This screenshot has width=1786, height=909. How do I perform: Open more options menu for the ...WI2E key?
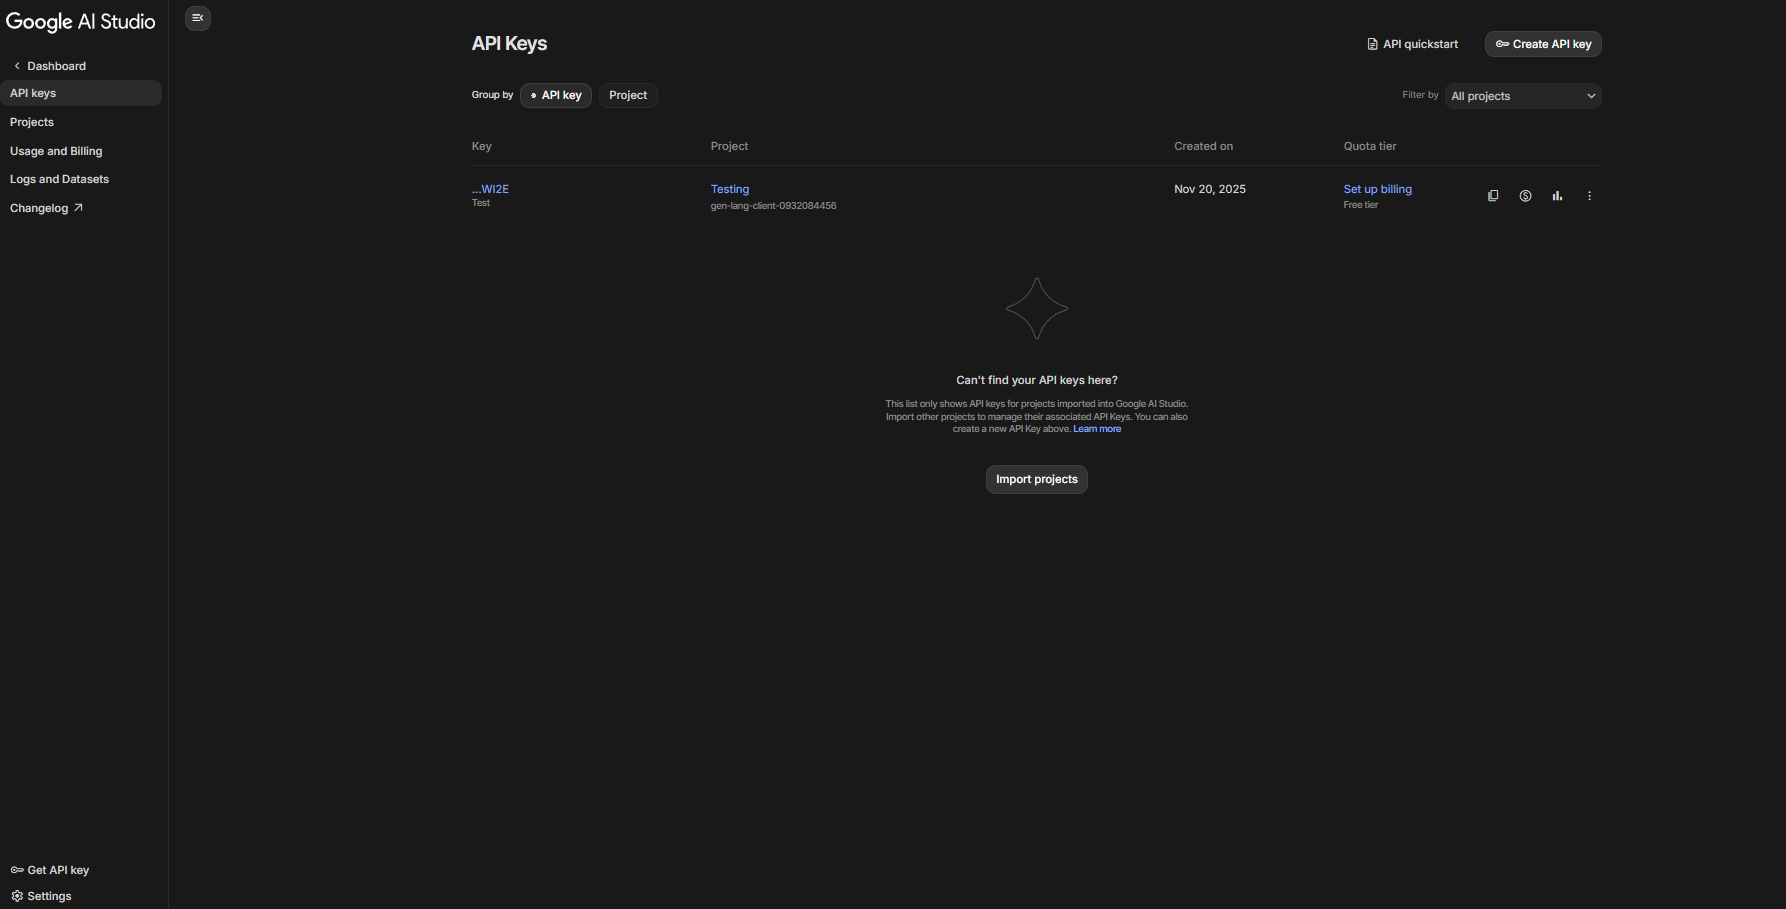coord(1589,196)
